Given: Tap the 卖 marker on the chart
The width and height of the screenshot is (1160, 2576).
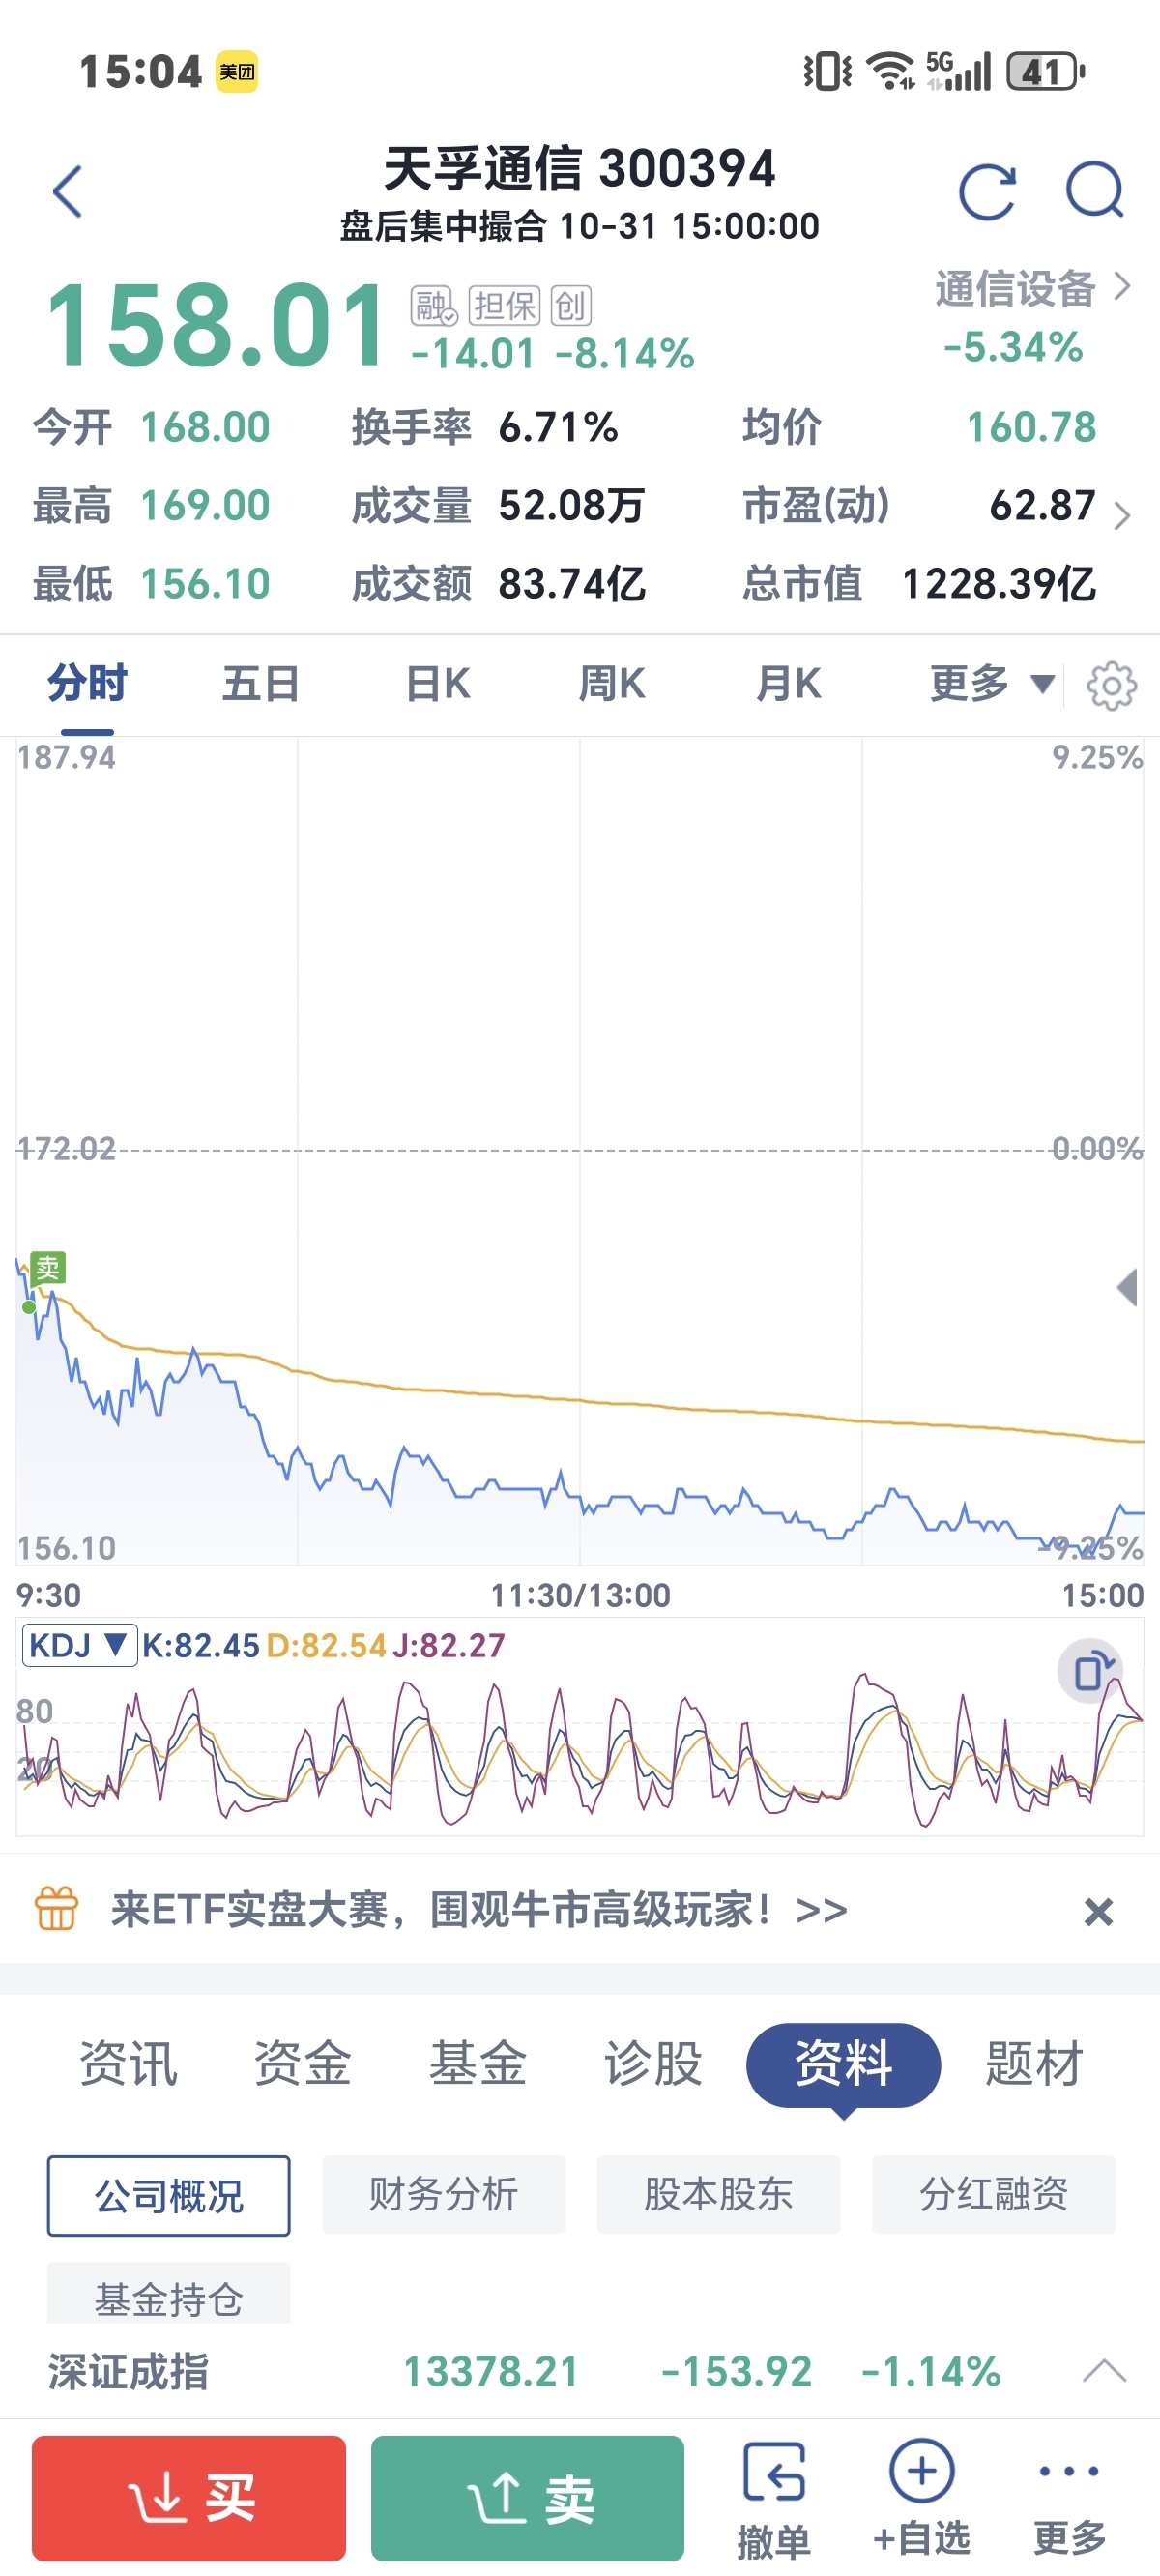Looking at the screenshot, I should 47,1268.
